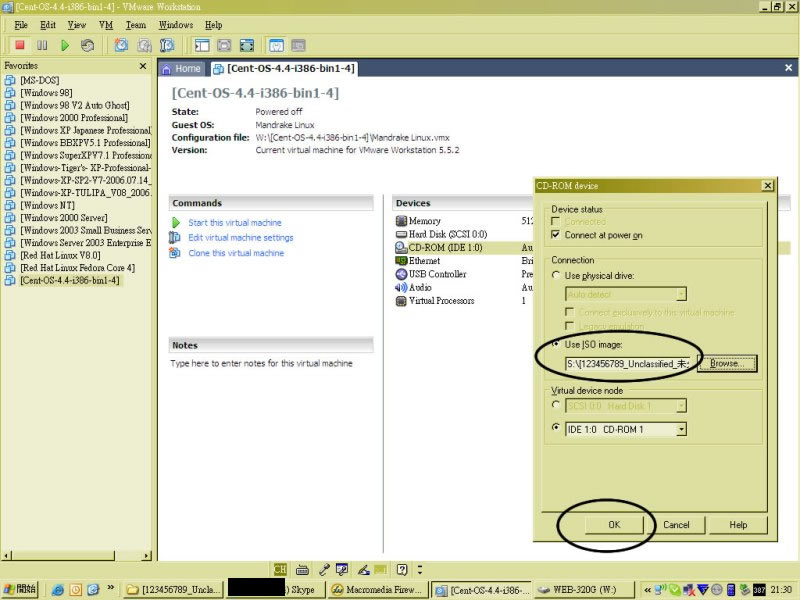
Task: Click the Start button on the taskbar
Action: (x=20, y=590)
